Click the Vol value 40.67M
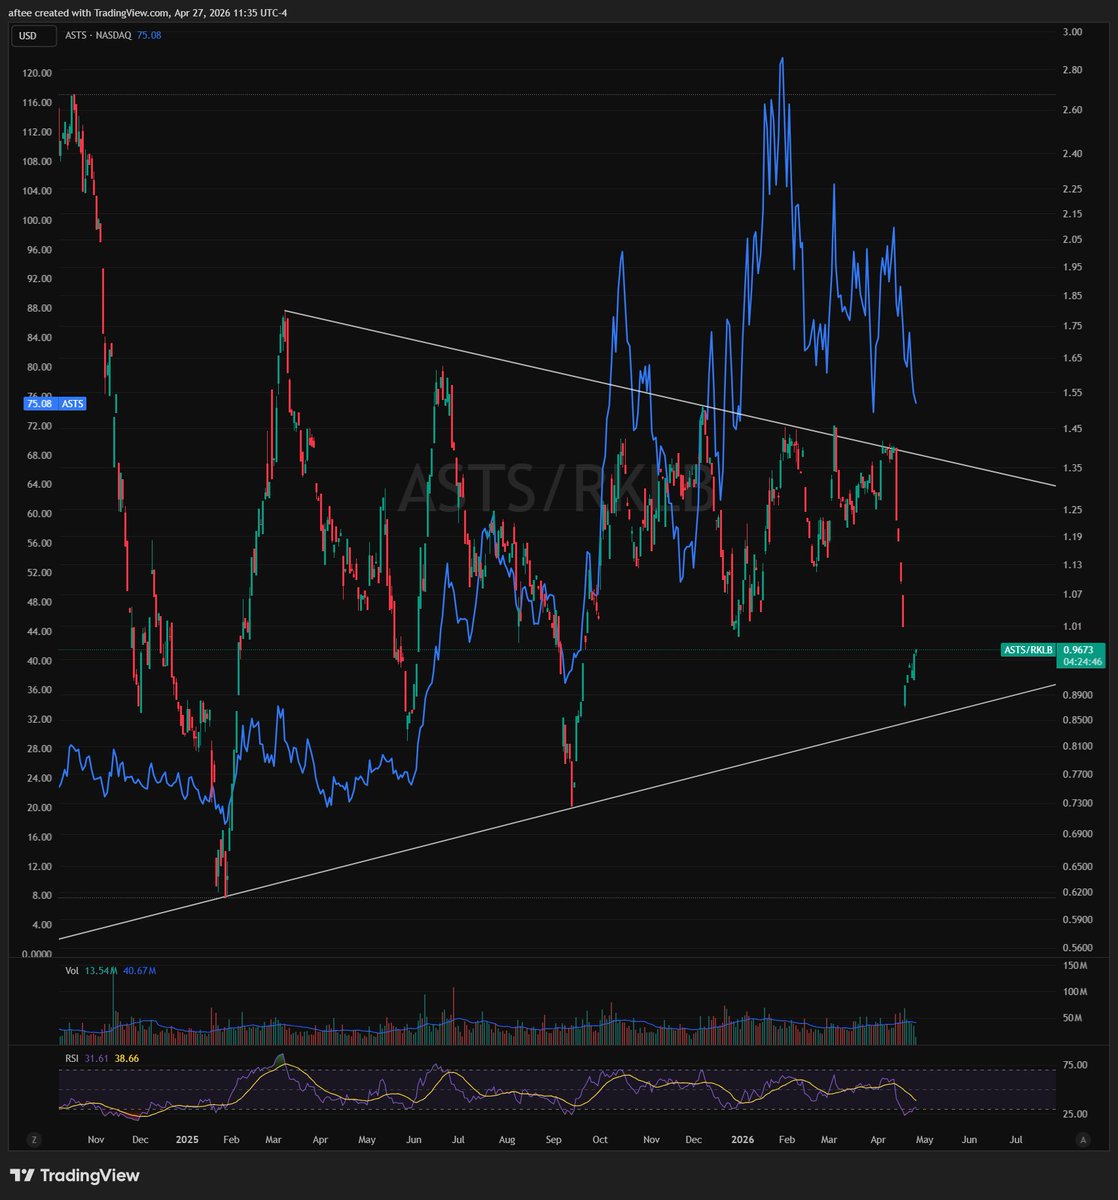Screen dimensions: 1118x1200 coord(139,971)
